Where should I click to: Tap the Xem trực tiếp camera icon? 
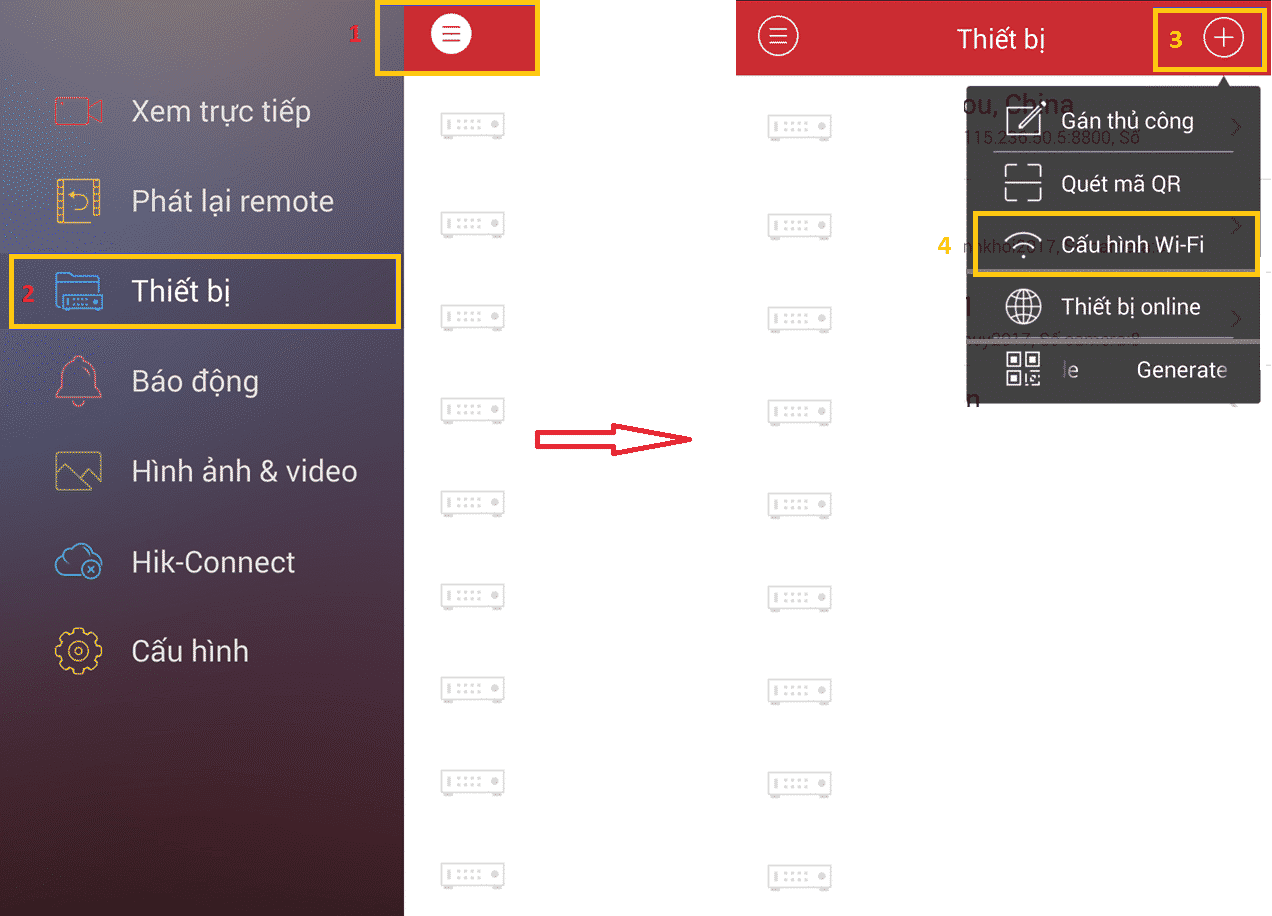[x=79, y=111]
